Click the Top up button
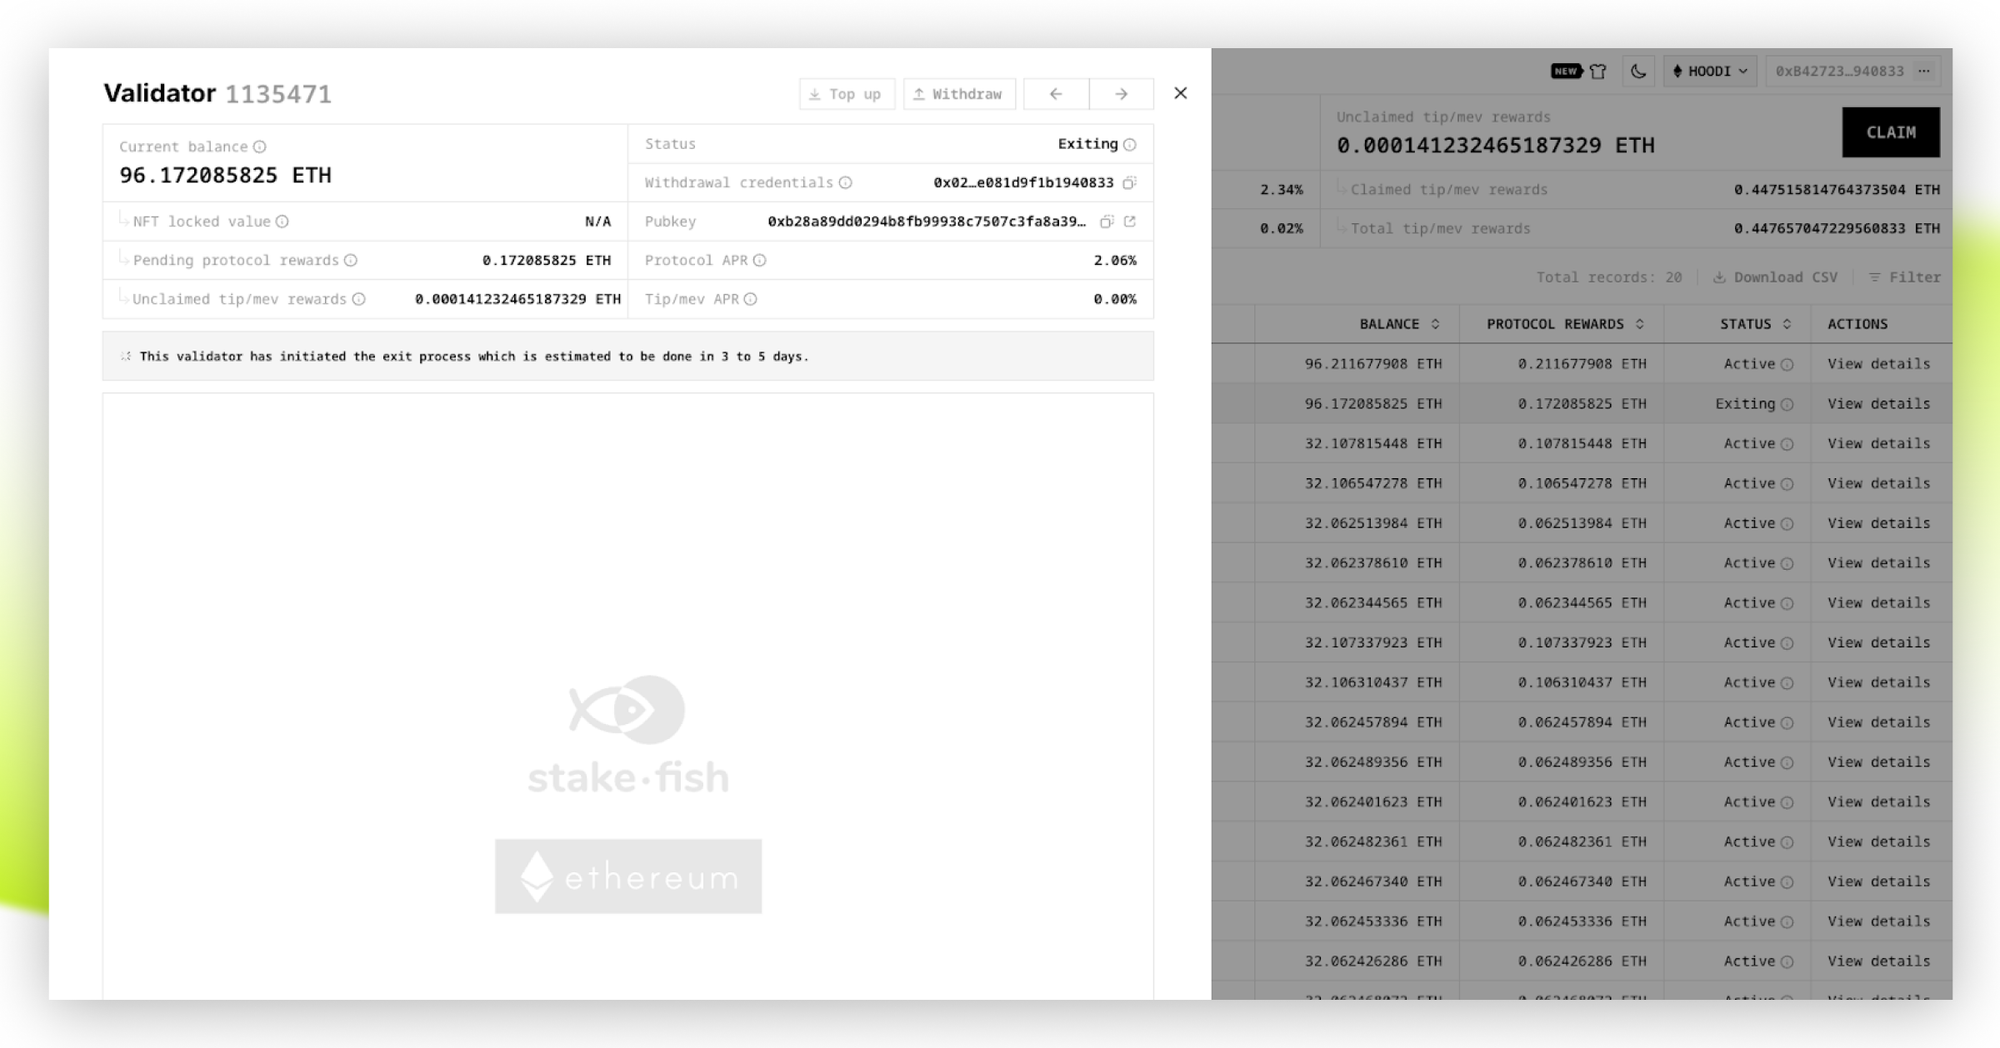Viewport: 2000px width, 1048px height. [x=847, y=94]
